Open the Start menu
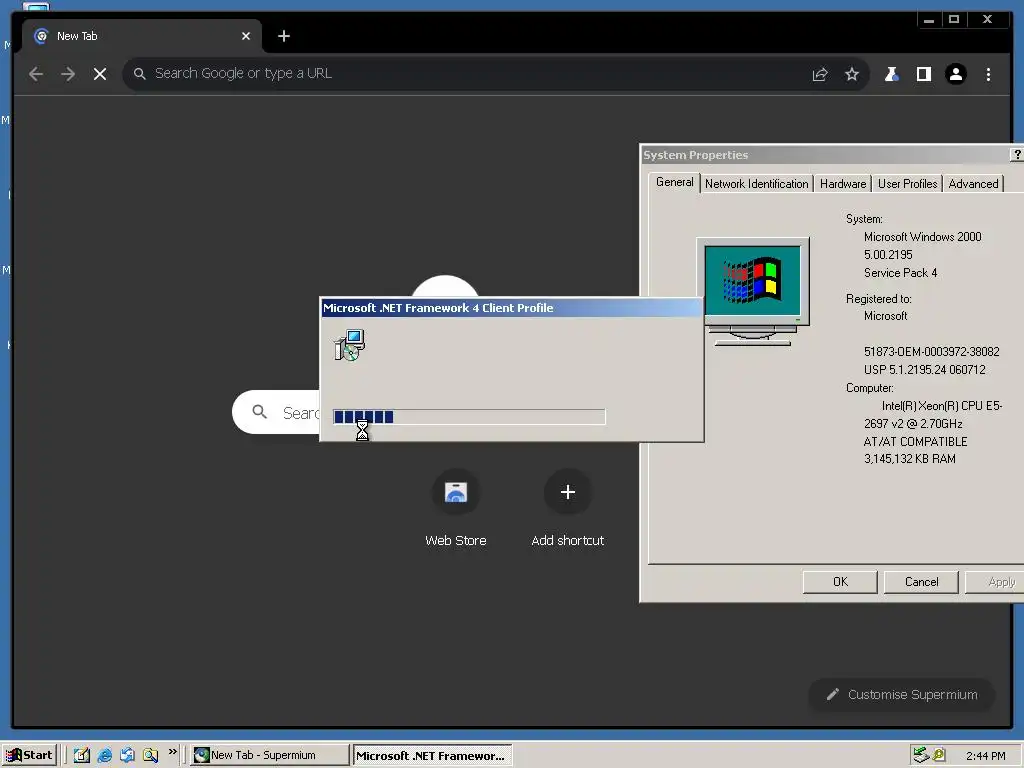The height and width of the screenshot is (768, 1024). [29, 755]
